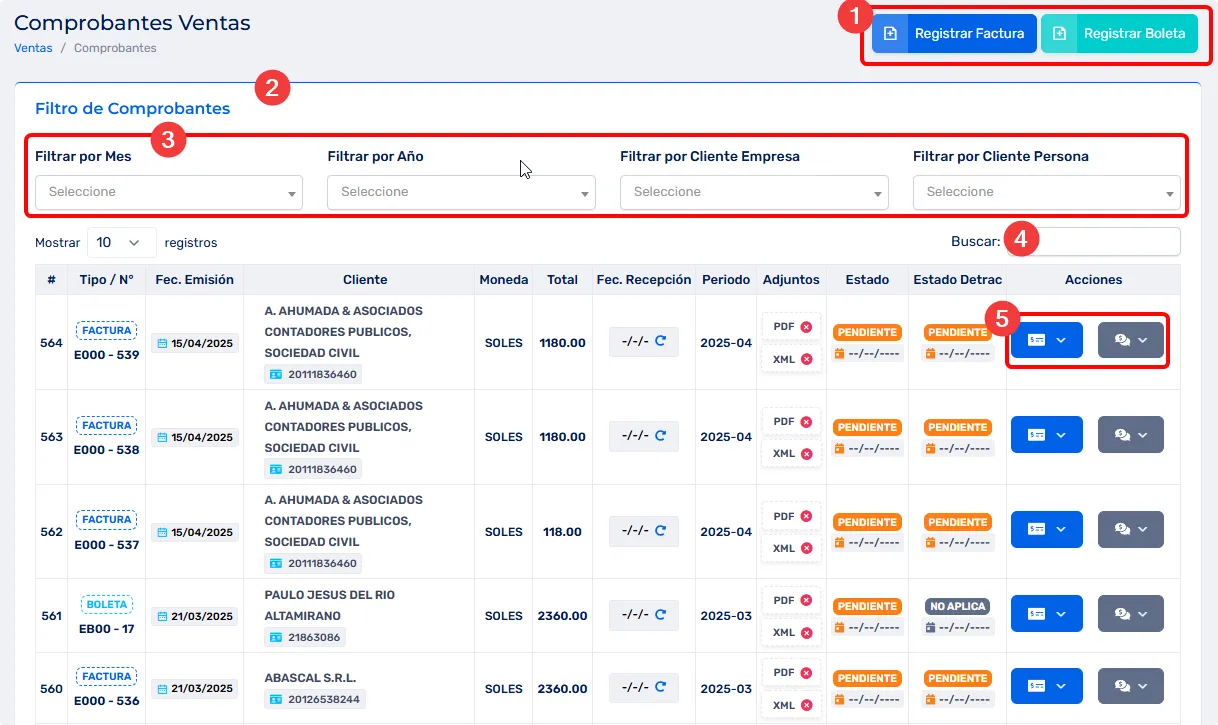This screenshot has height=725, width=1218.
Task: Sort table by Total column header
Action: pyautogui.click(x=562, y=280)
